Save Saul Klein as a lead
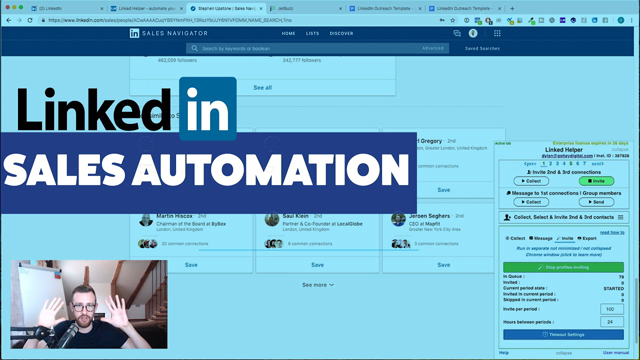The width and height of the screenshot is (640, 360). pyautogui.click(x=318, y=265)
